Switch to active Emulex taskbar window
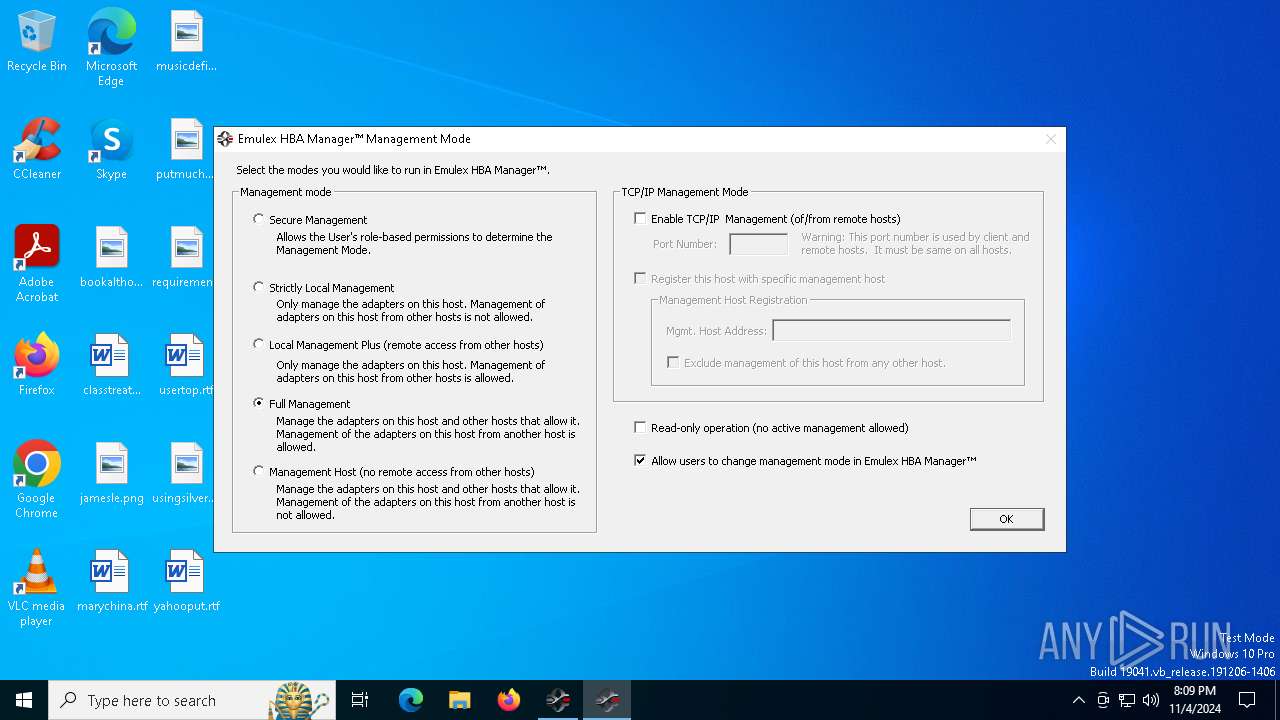Image resolution: width=1280 pixels, height=720 pixels. click(607, 700)
